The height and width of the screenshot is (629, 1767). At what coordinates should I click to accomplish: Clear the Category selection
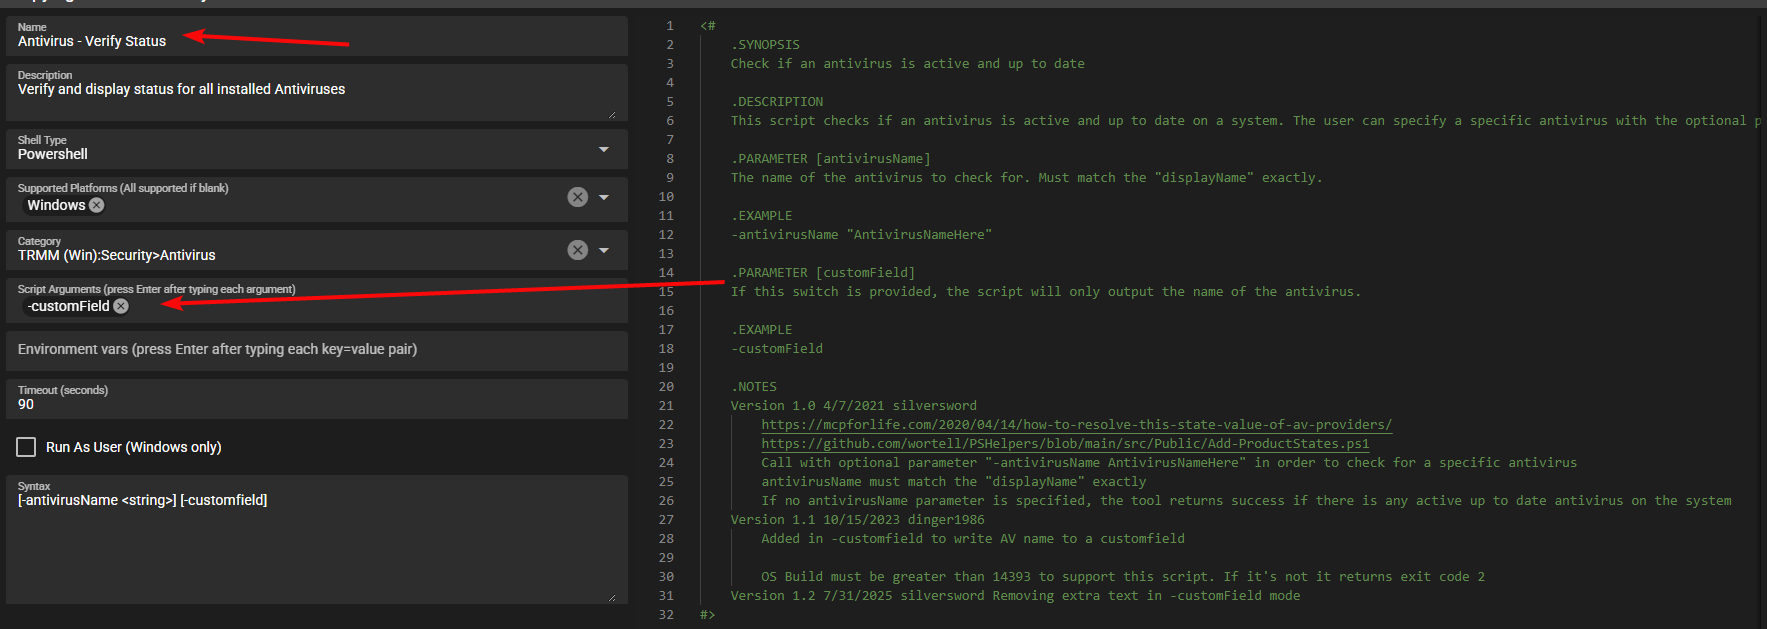tap(577, 250)
